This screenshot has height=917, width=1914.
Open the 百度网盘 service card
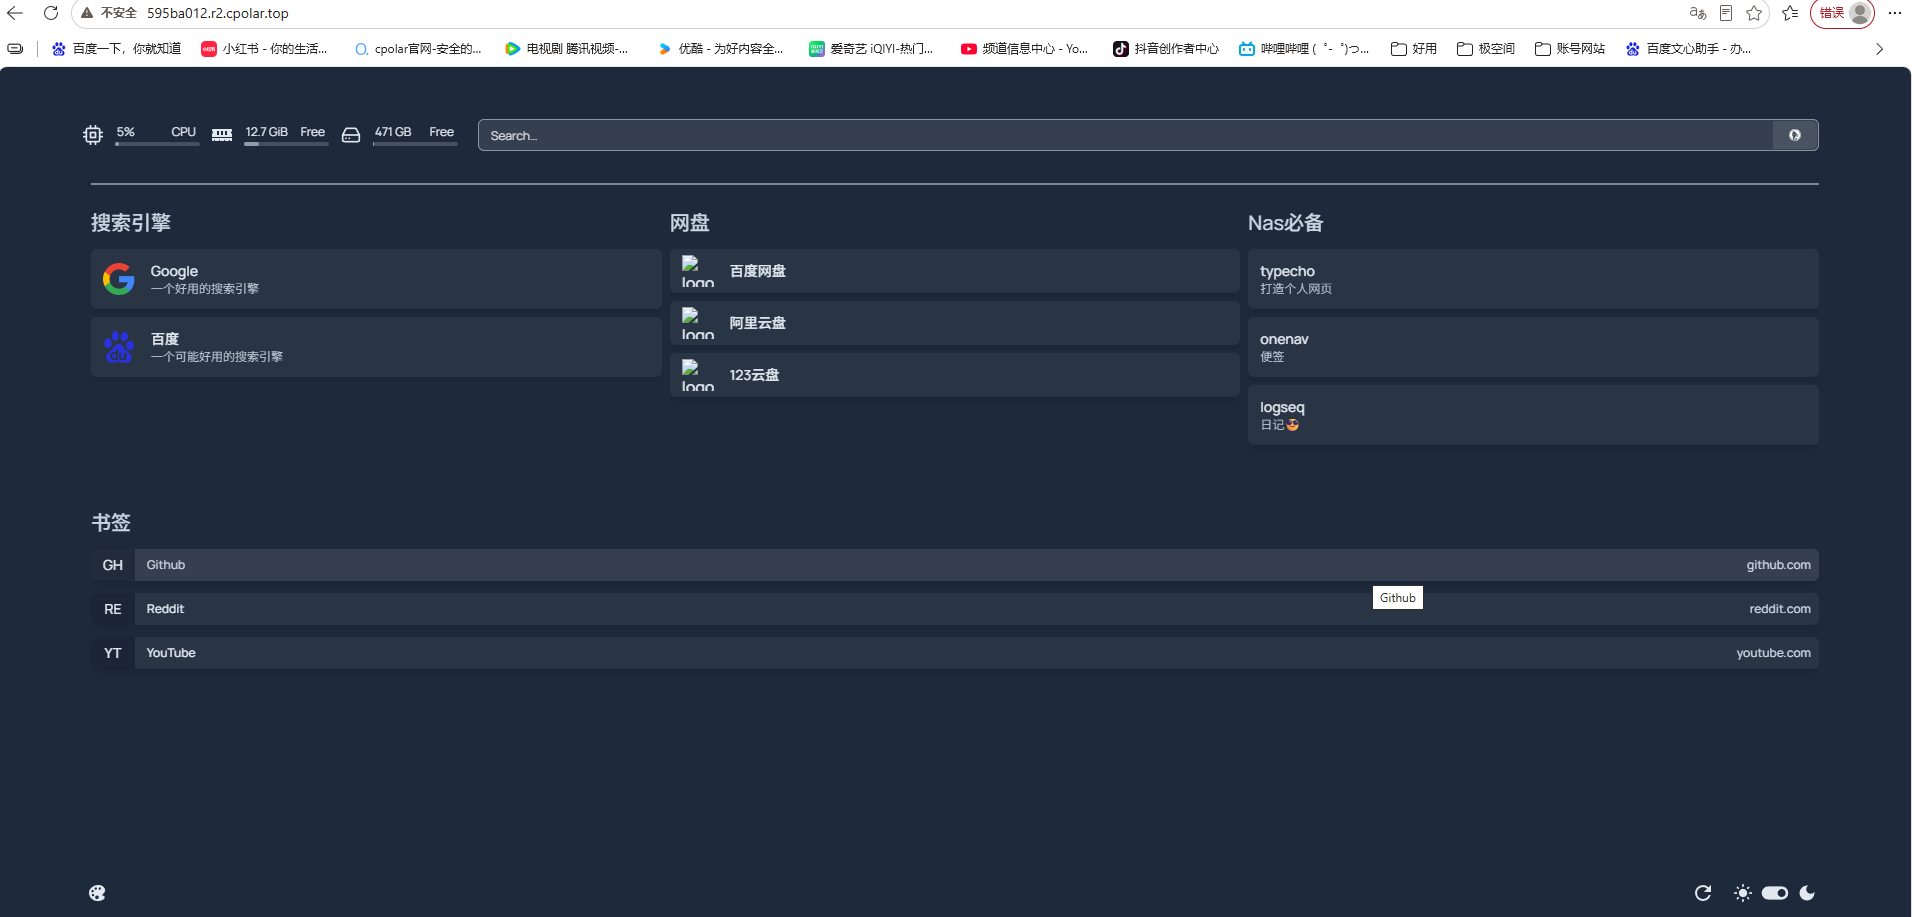click(955, 271)
